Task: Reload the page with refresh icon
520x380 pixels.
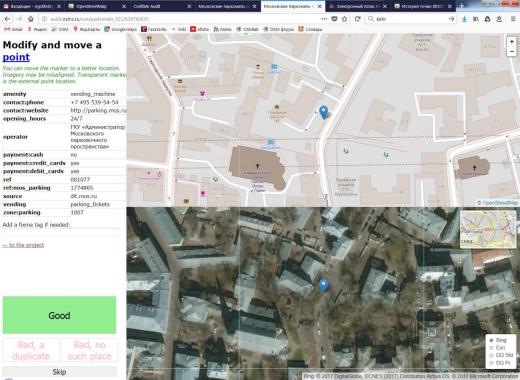Action: coord(357,19)
